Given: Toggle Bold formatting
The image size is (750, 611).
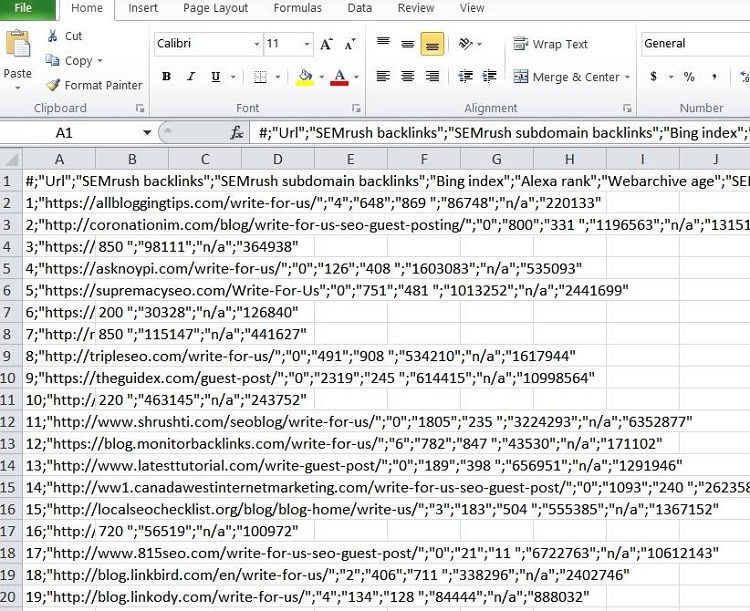Looking at the screenshot, I should (166, 77).
